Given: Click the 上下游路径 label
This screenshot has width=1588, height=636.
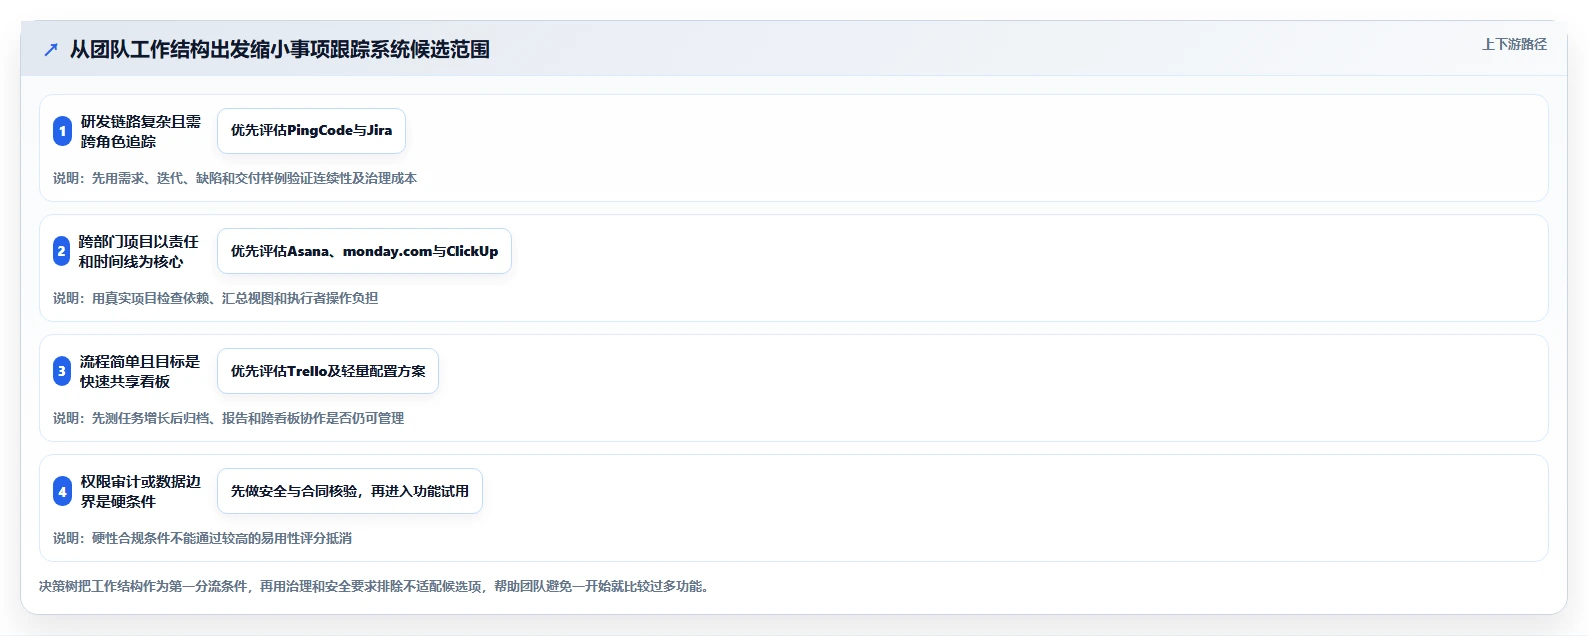Looking at the screenshot, I should click(x=1514, y=44).
